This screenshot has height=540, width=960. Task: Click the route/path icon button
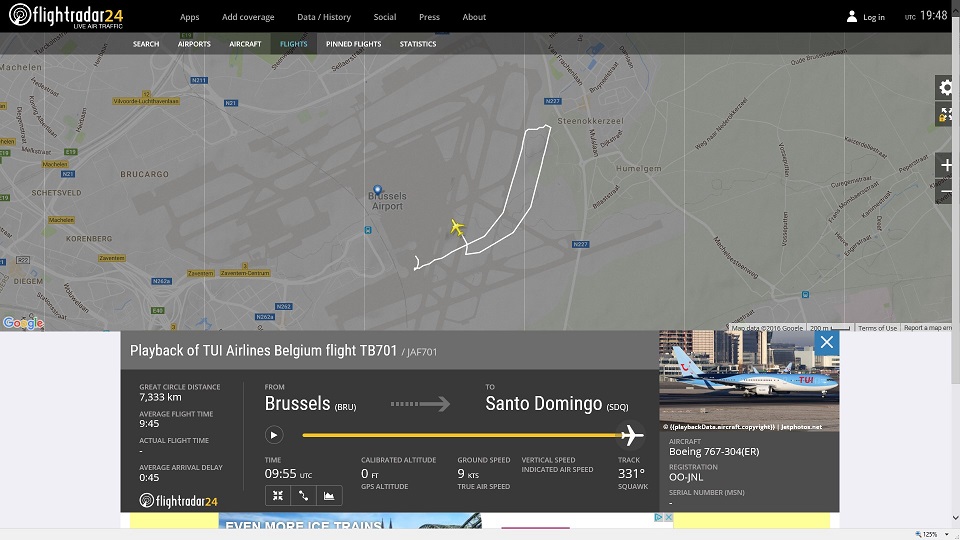[304, 495]
